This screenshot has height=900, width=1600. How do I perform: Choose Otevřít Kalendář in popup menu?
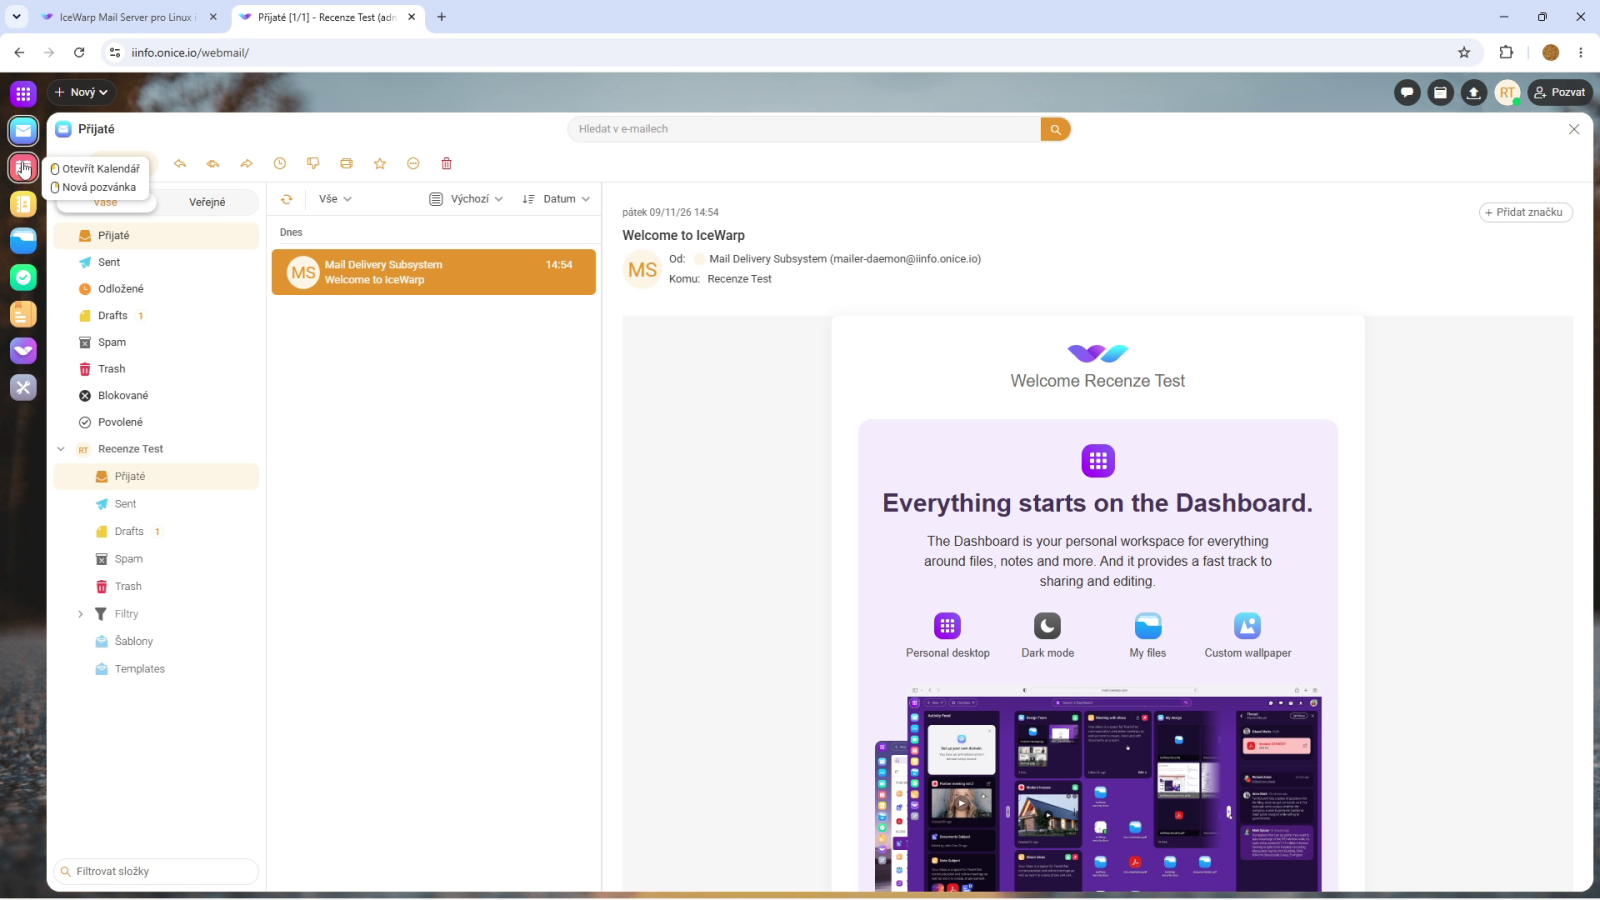[x=96, y=169]
